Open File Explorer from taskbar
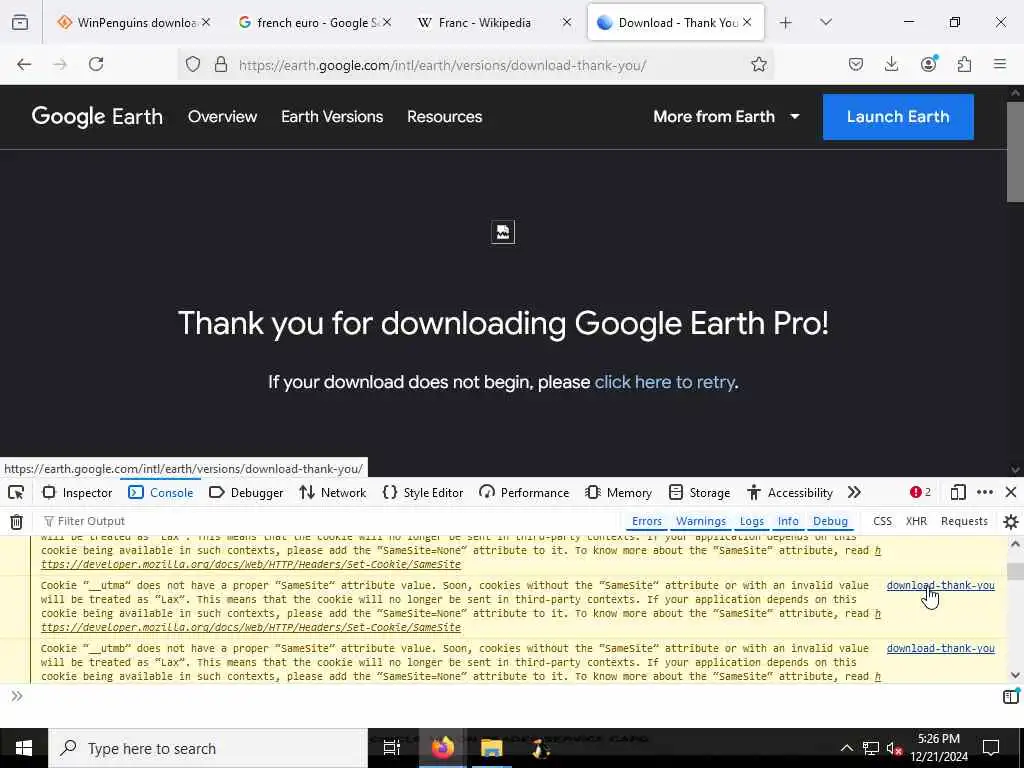This screenshot has width=1024, height=768. (x=491, y=748)
